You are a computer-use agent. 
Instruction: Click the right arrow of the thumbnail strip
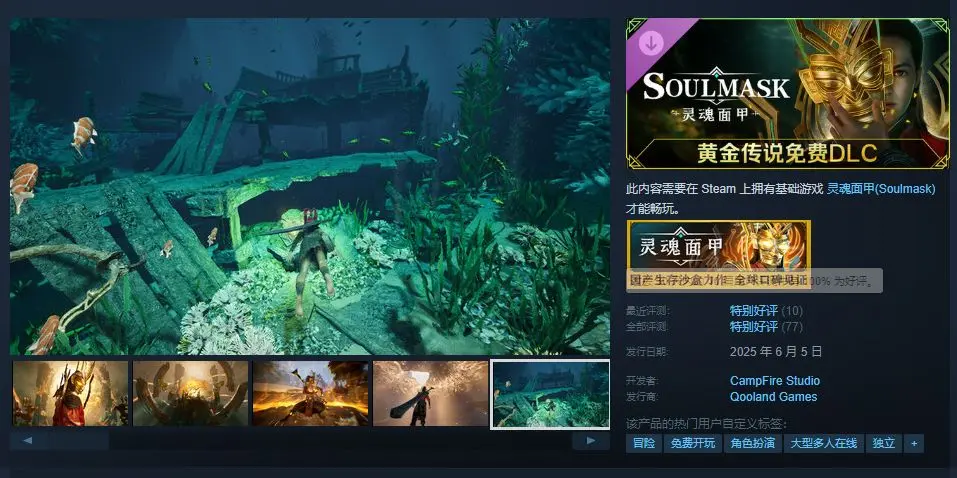click(x=591, y=440)
